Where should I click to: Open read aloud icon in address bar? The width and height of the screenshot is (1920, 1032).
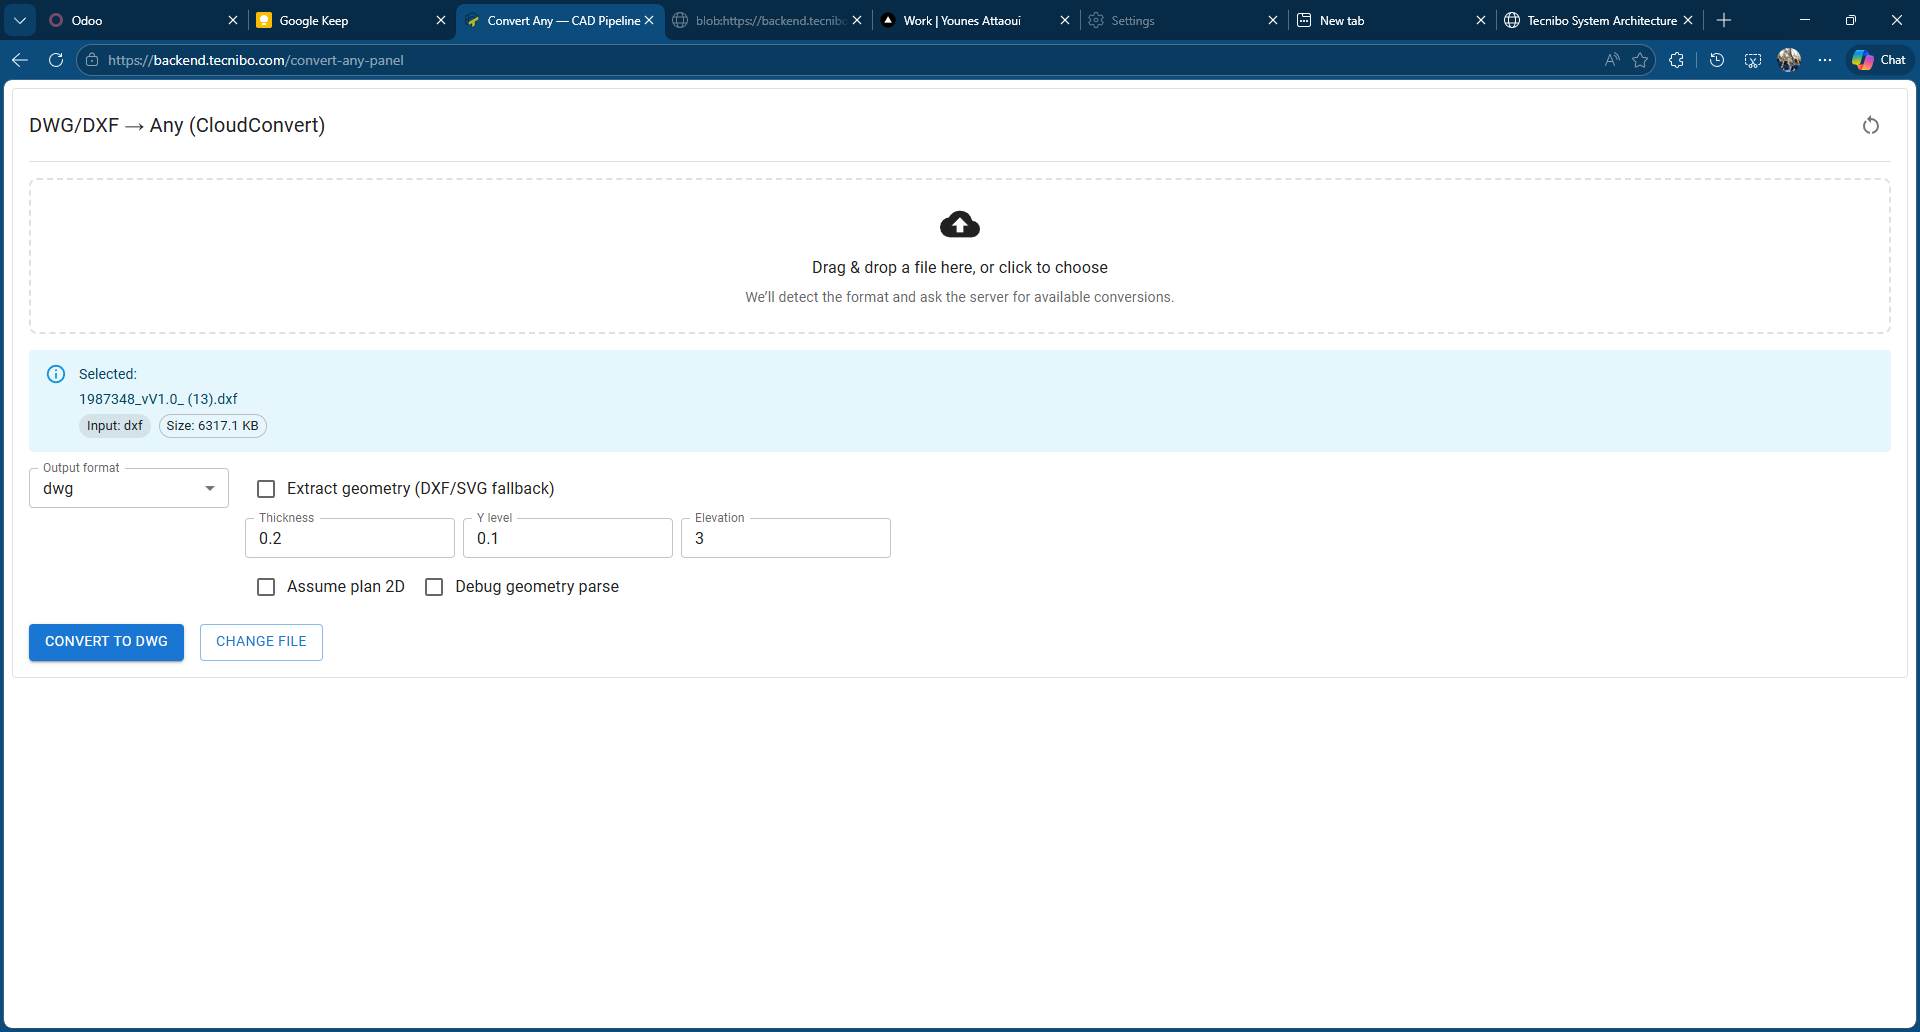pos(1612,60)
